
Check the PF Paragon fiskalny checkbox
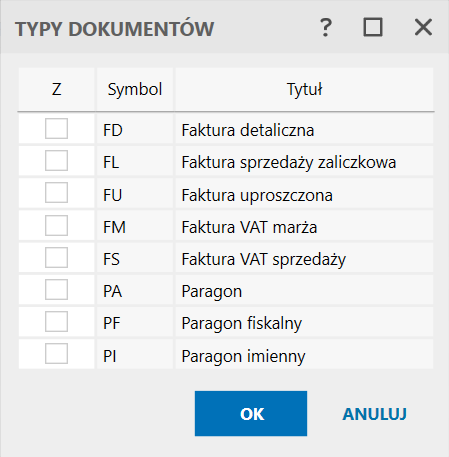pos(56,321)
